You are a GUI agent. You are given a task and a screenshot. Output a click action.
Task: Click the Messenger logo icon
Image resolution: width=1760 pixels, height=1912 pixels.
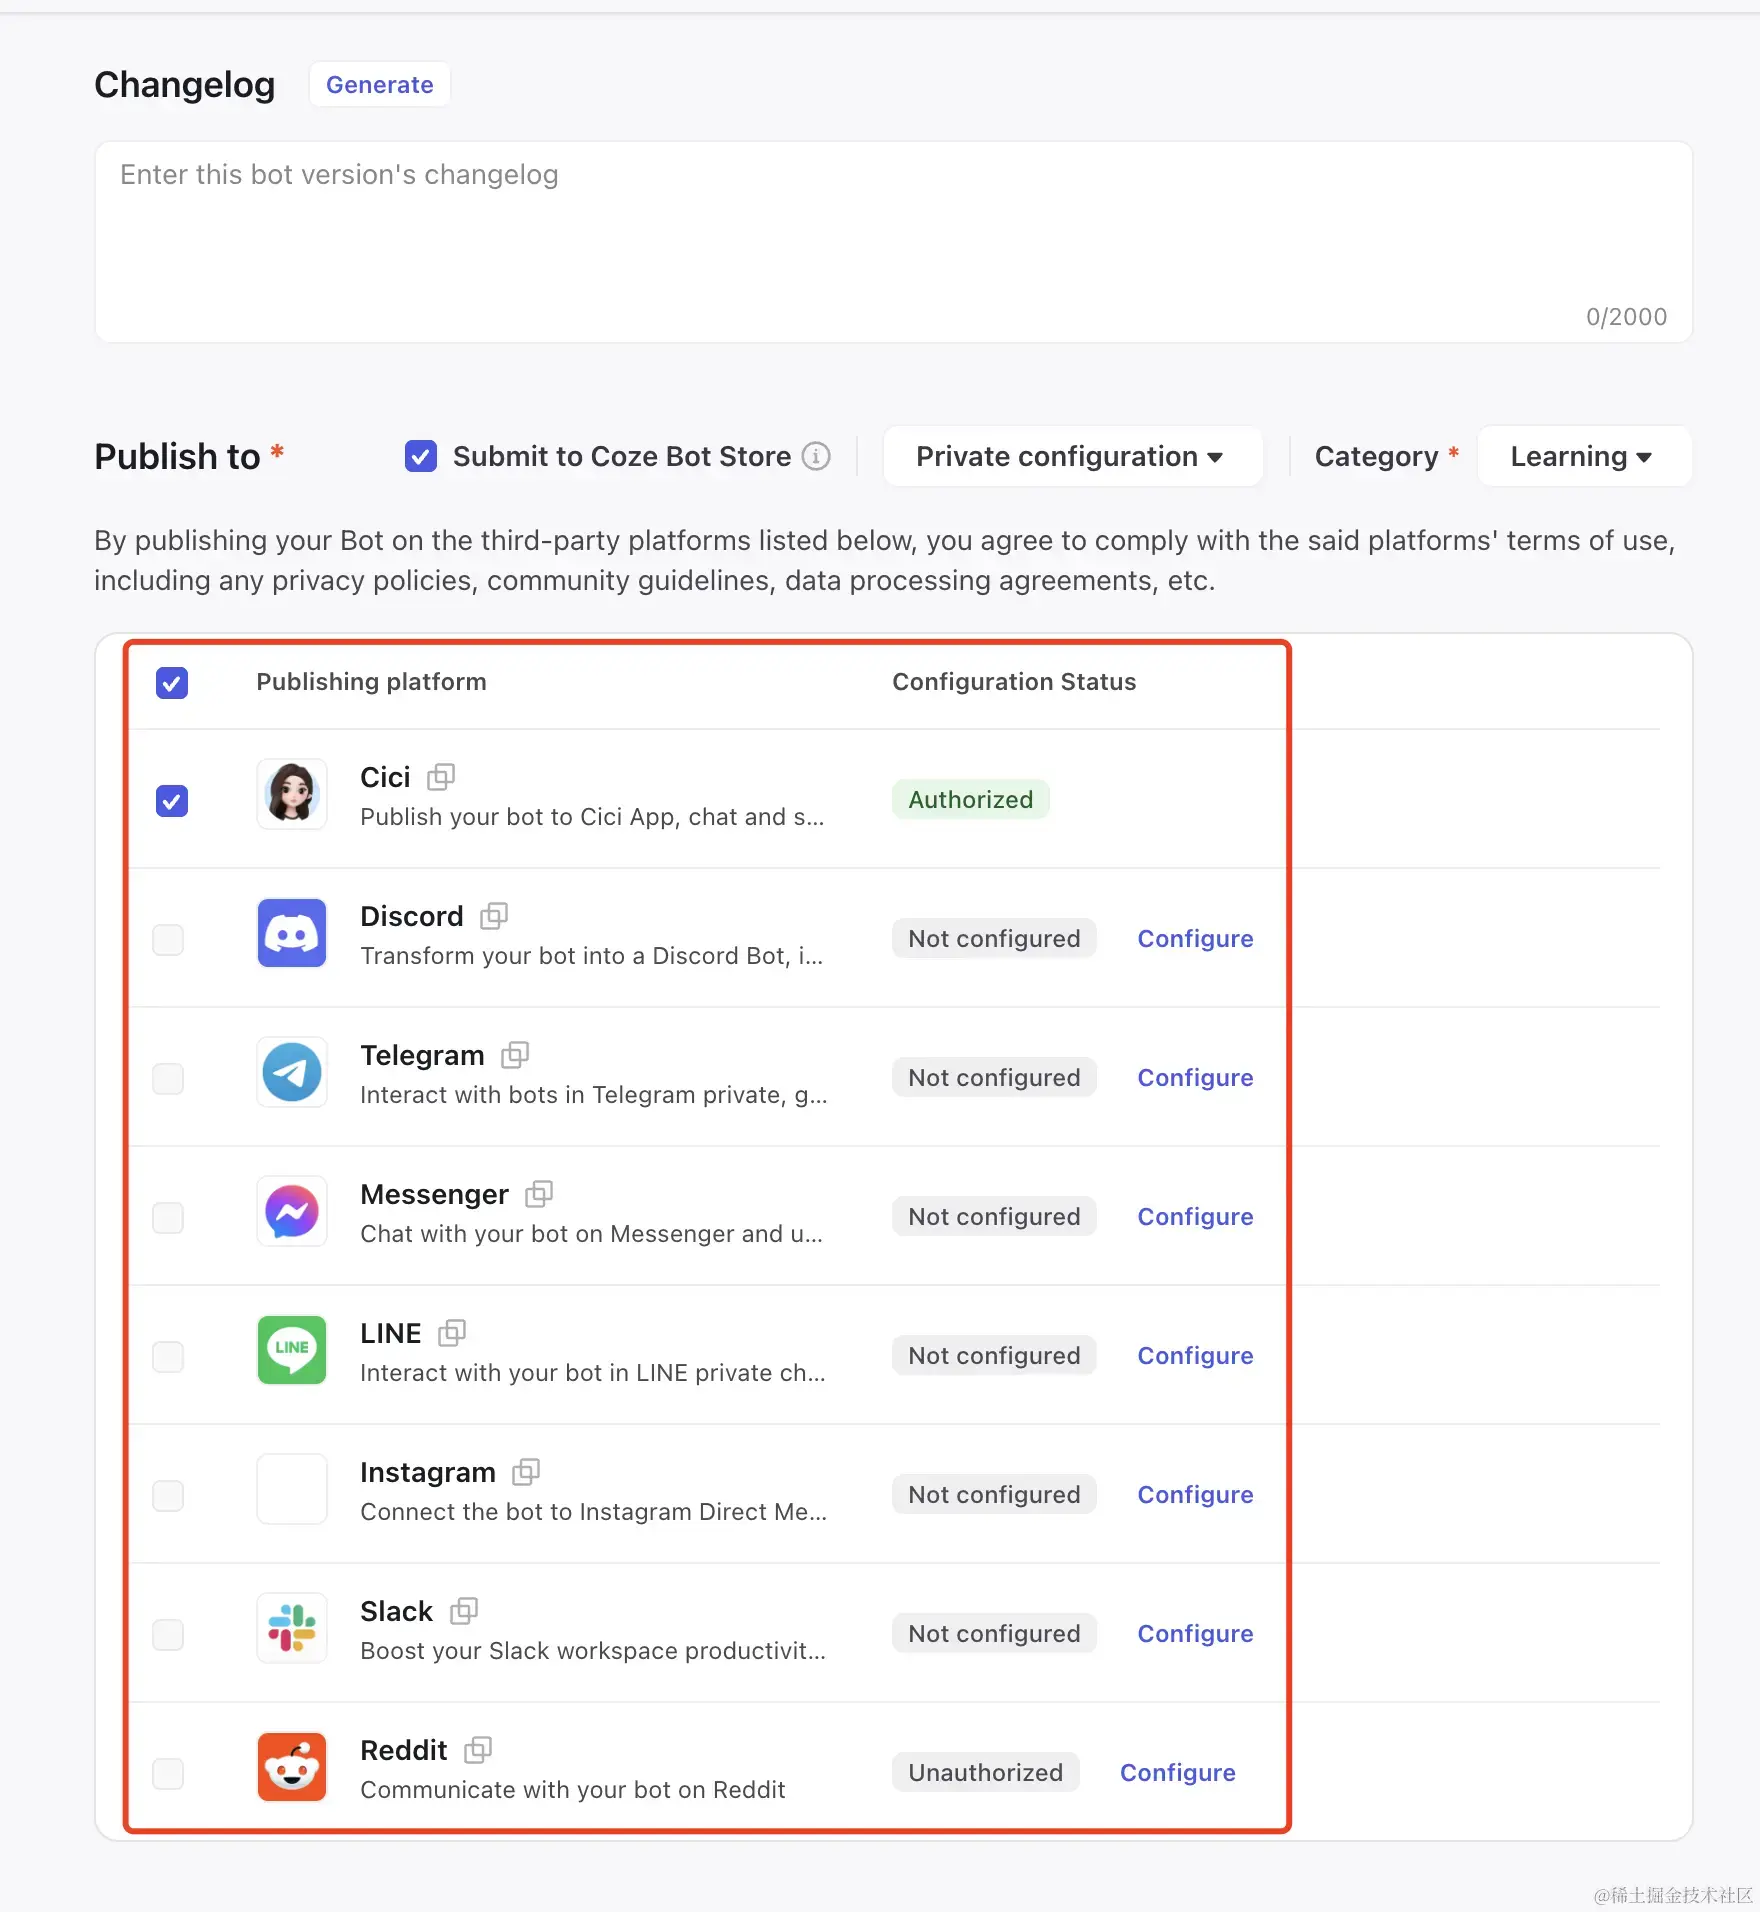point(292,1211)
